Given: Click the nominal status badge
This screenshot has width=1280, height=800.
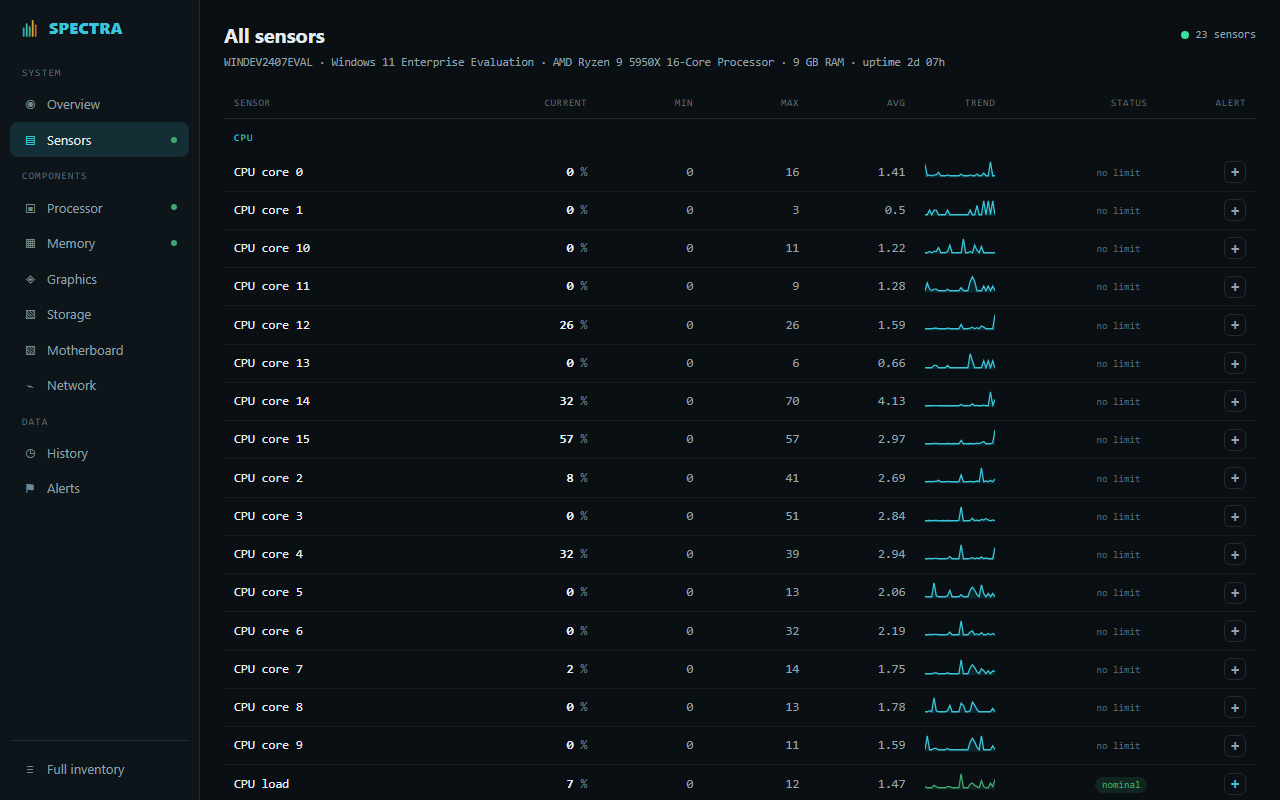Looking at the screenshot, I should tap(1121, 785).
